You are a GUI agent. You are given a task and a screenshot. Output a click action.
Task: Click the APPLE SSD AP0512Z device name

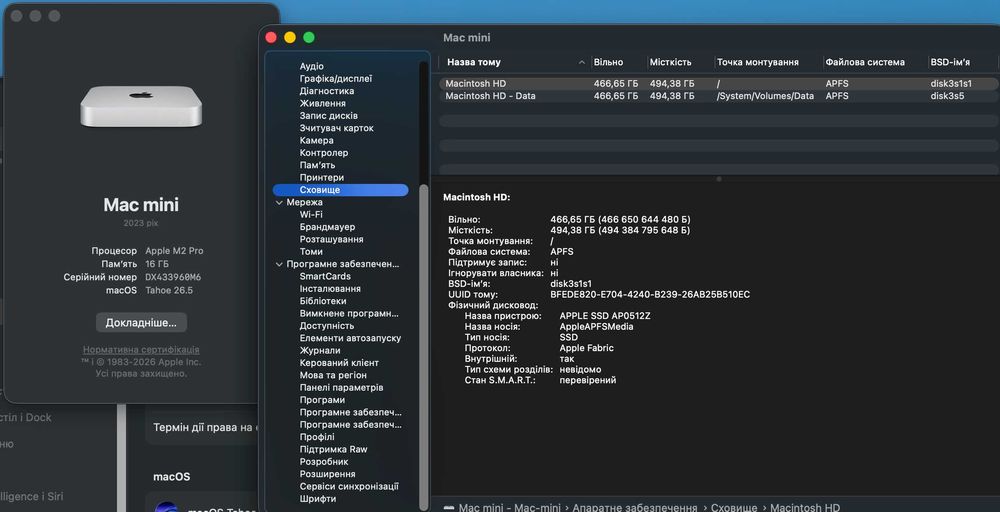pos(605,316)
